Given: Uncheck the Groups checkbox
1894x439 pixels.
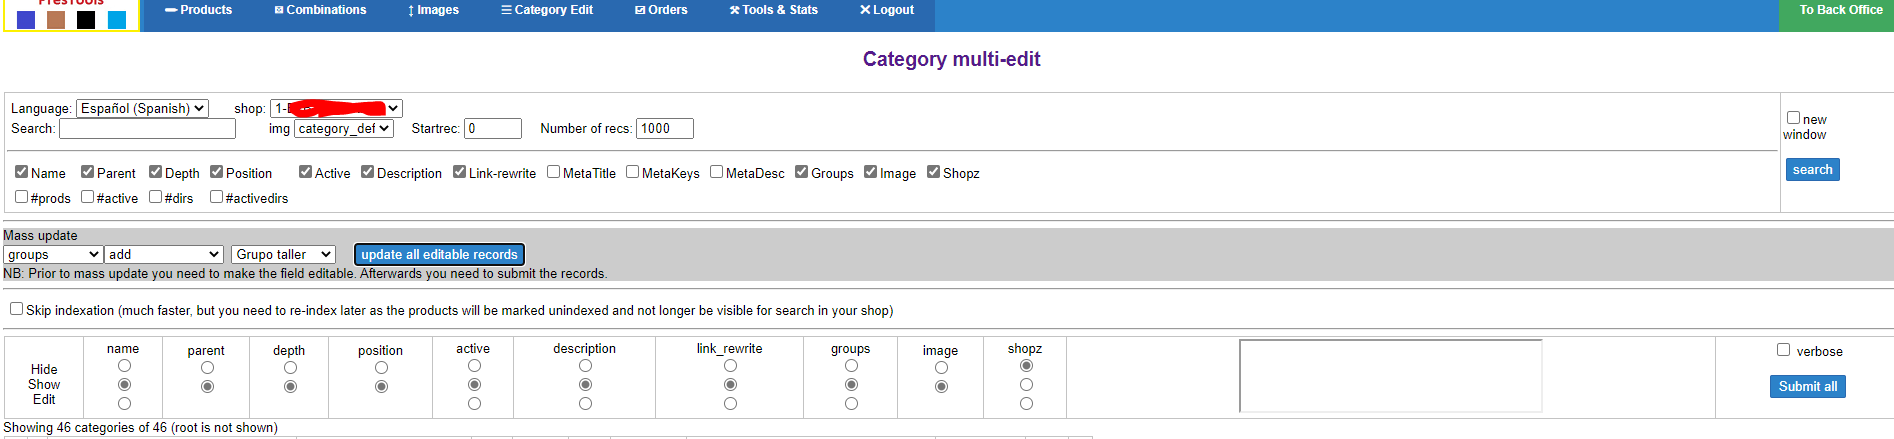Looking at the screenshot, I should [801, 172].
